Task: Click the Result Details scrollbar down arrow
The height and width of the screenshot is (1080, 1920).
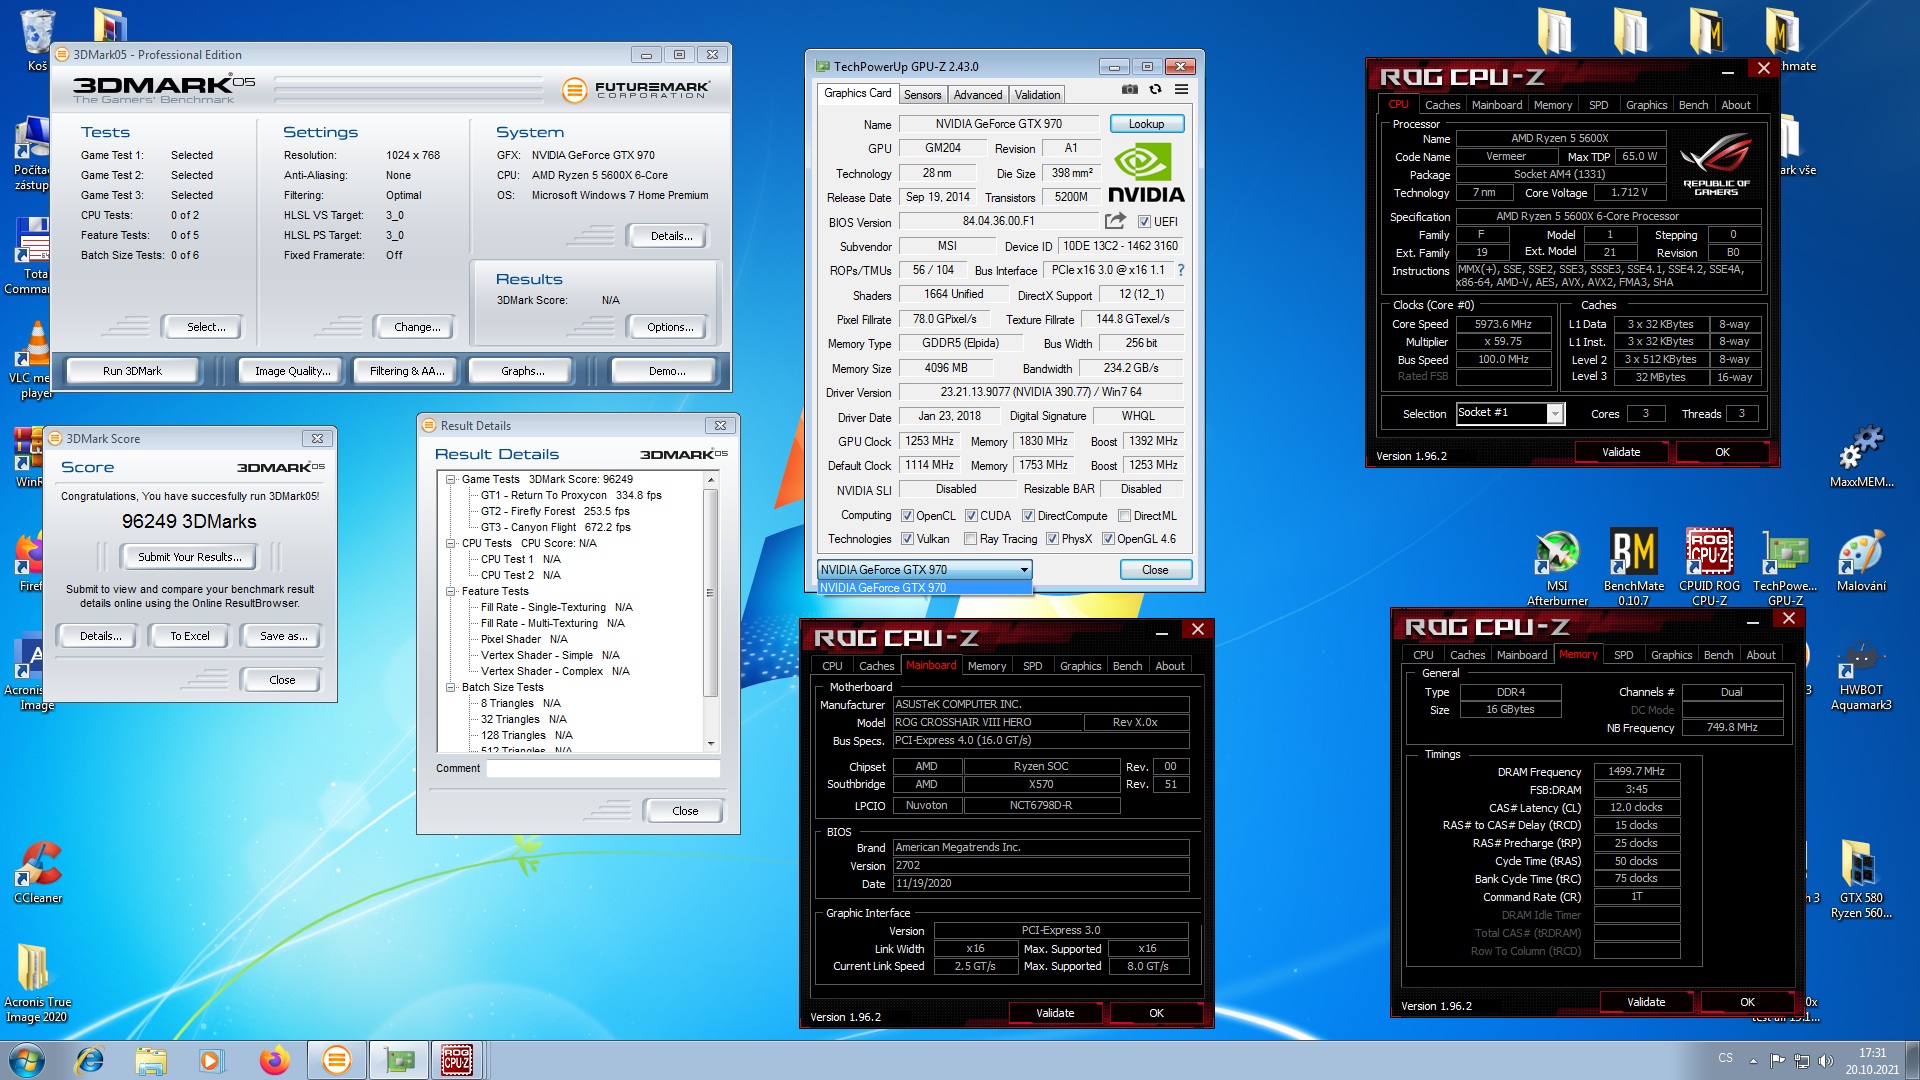Action: (711, 743)
